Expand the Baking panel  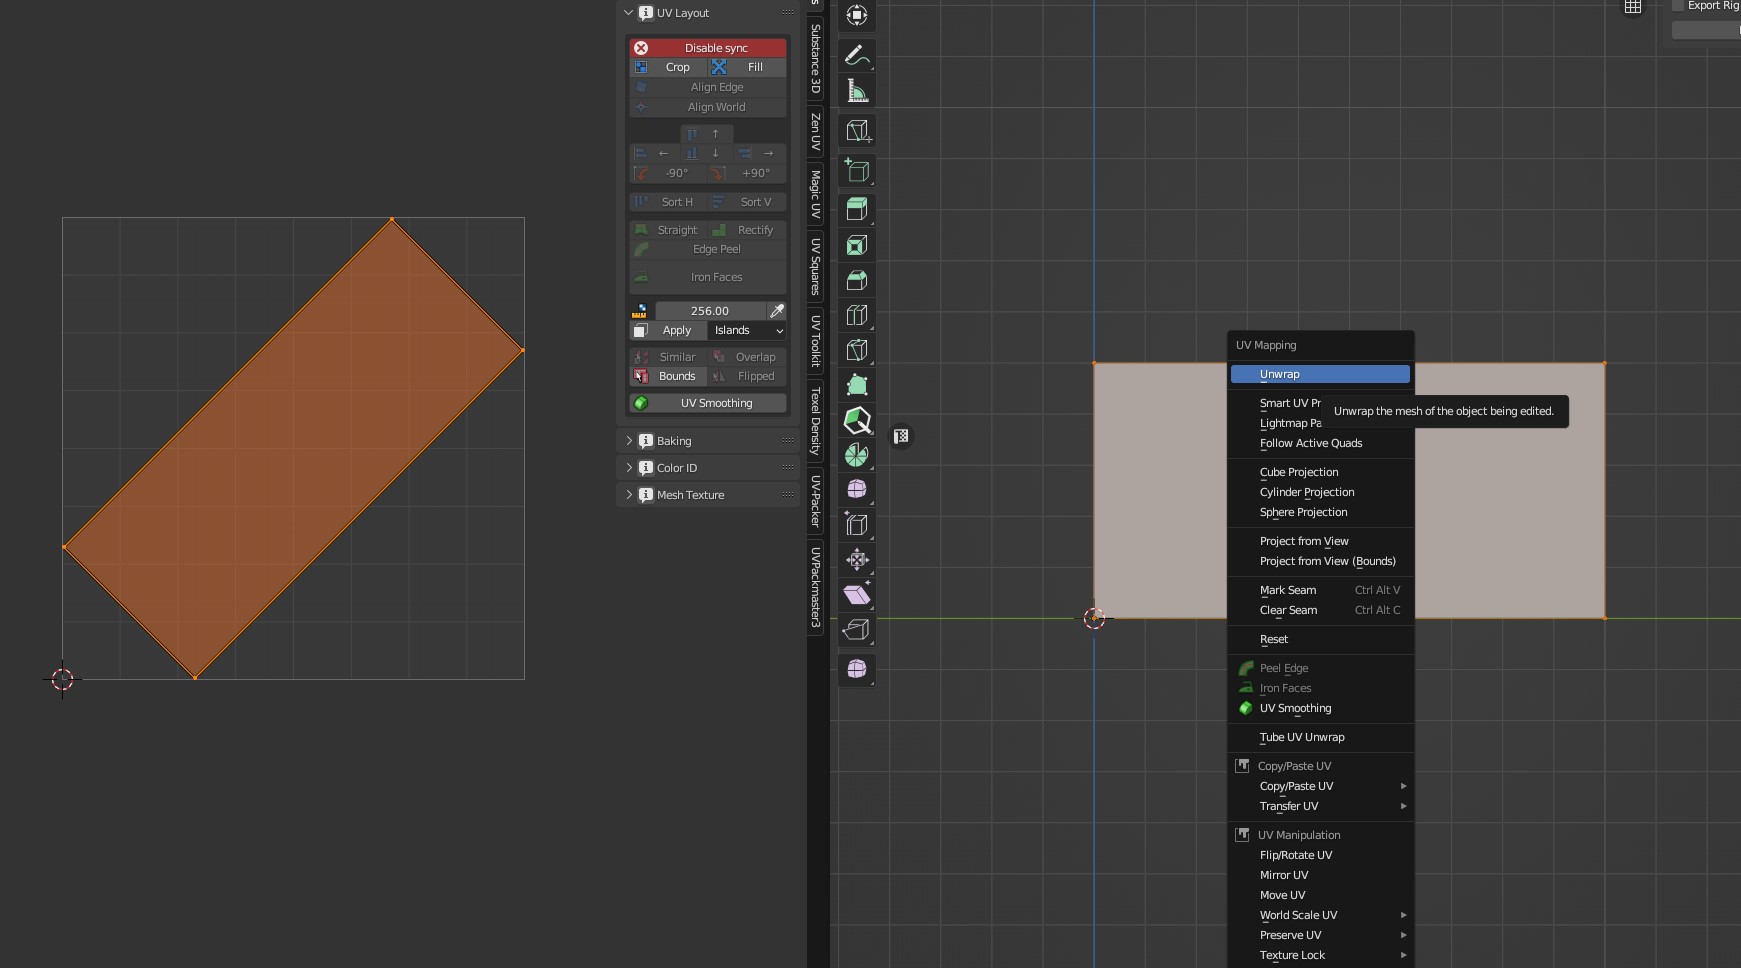click(629, 441)
